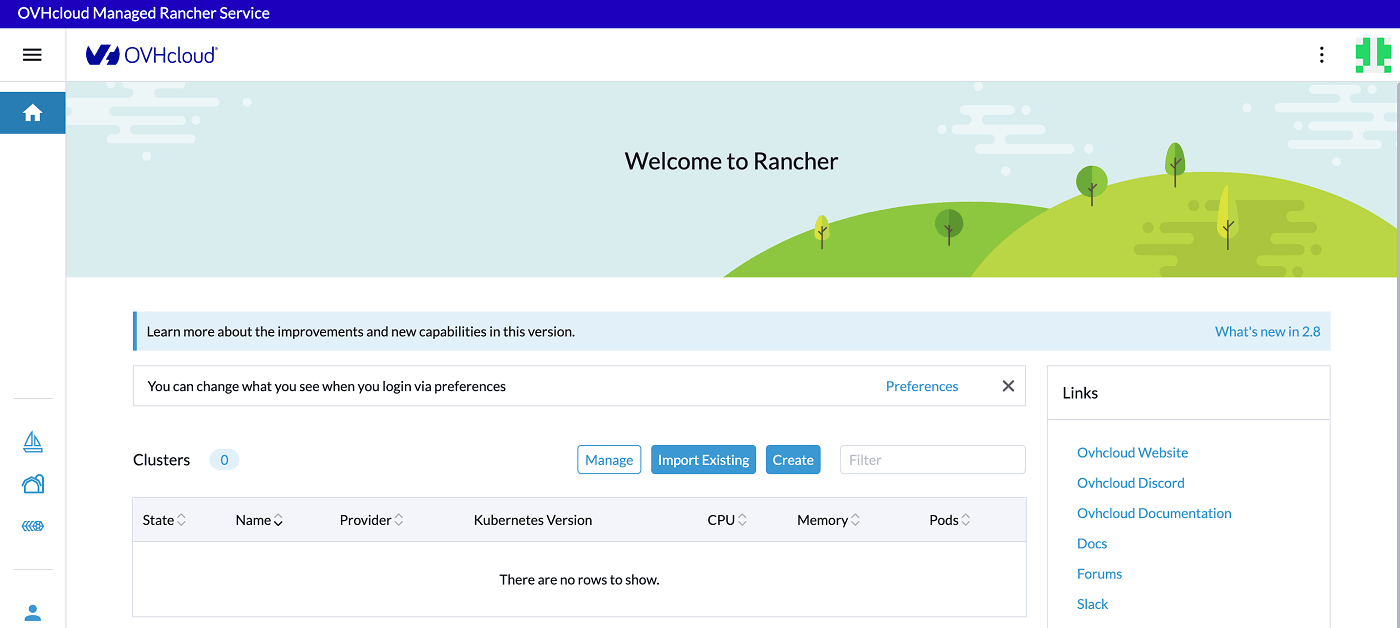Open the three-dot page actions menu

(x=1322, y=55)
